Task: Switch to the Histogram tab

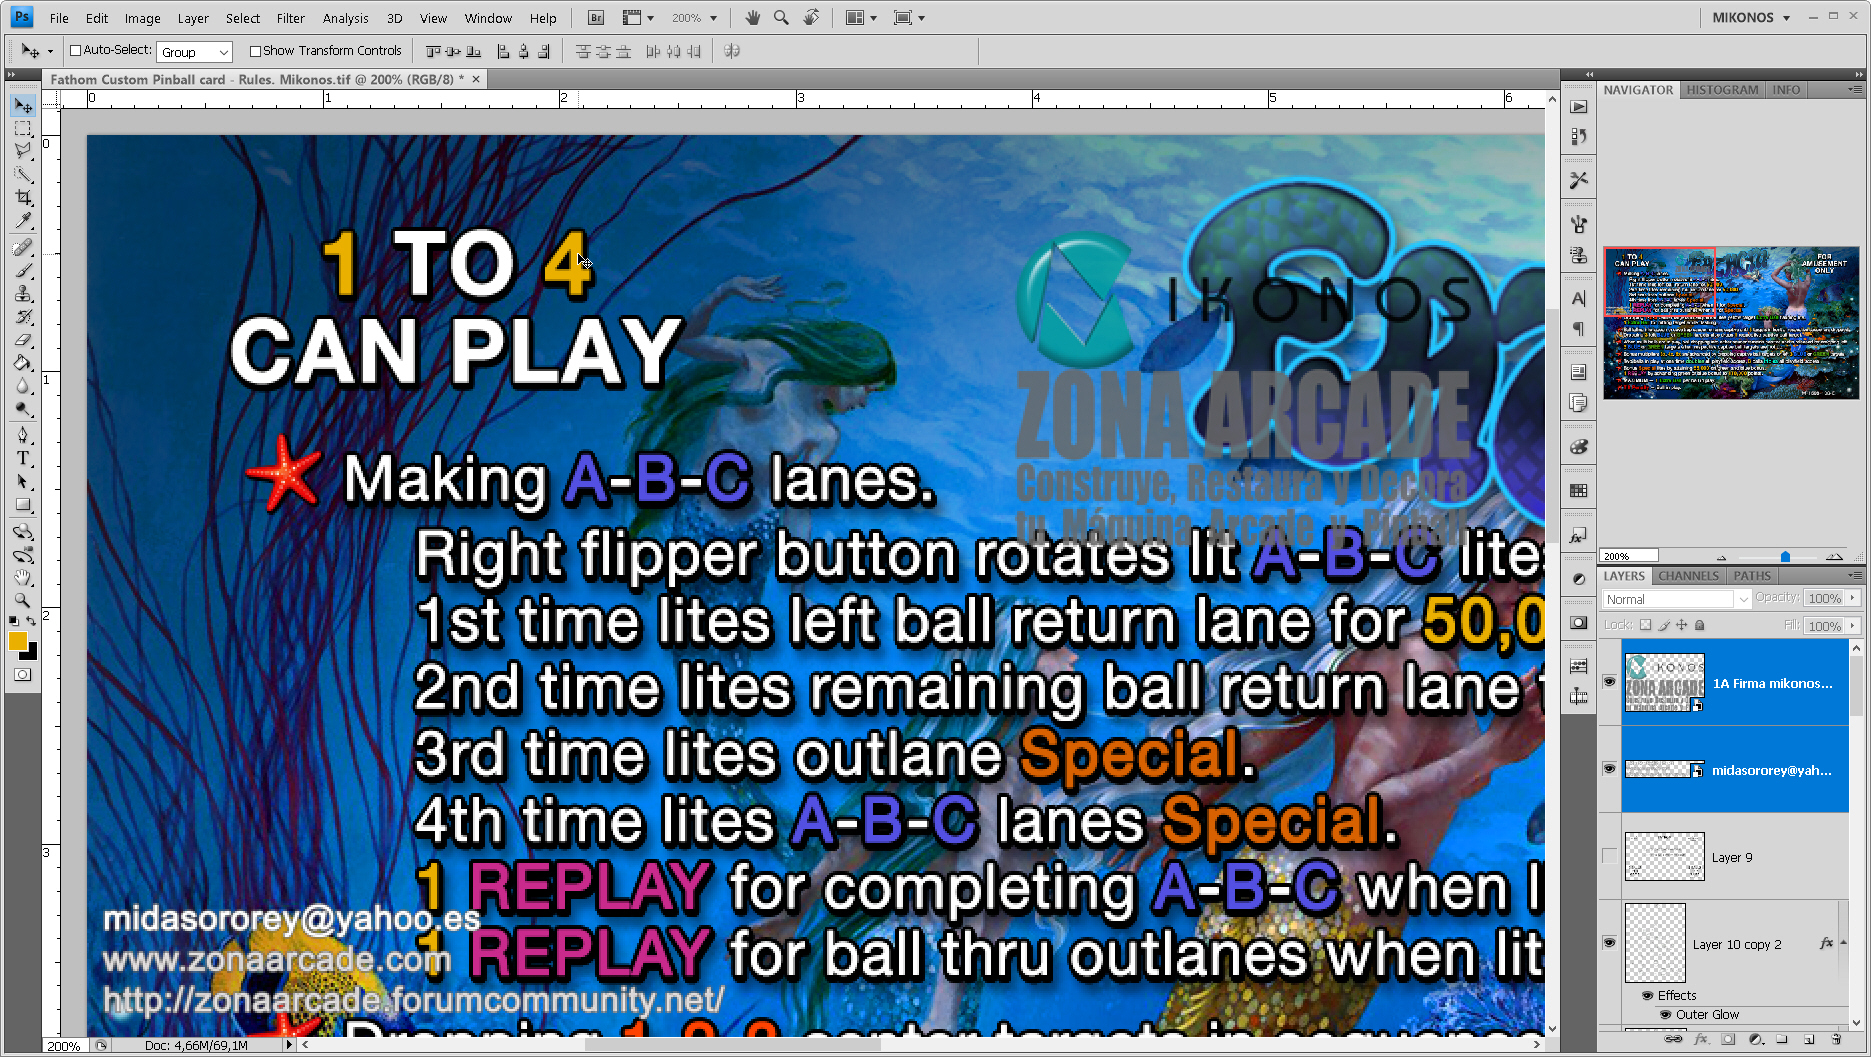Action: 1721,90
